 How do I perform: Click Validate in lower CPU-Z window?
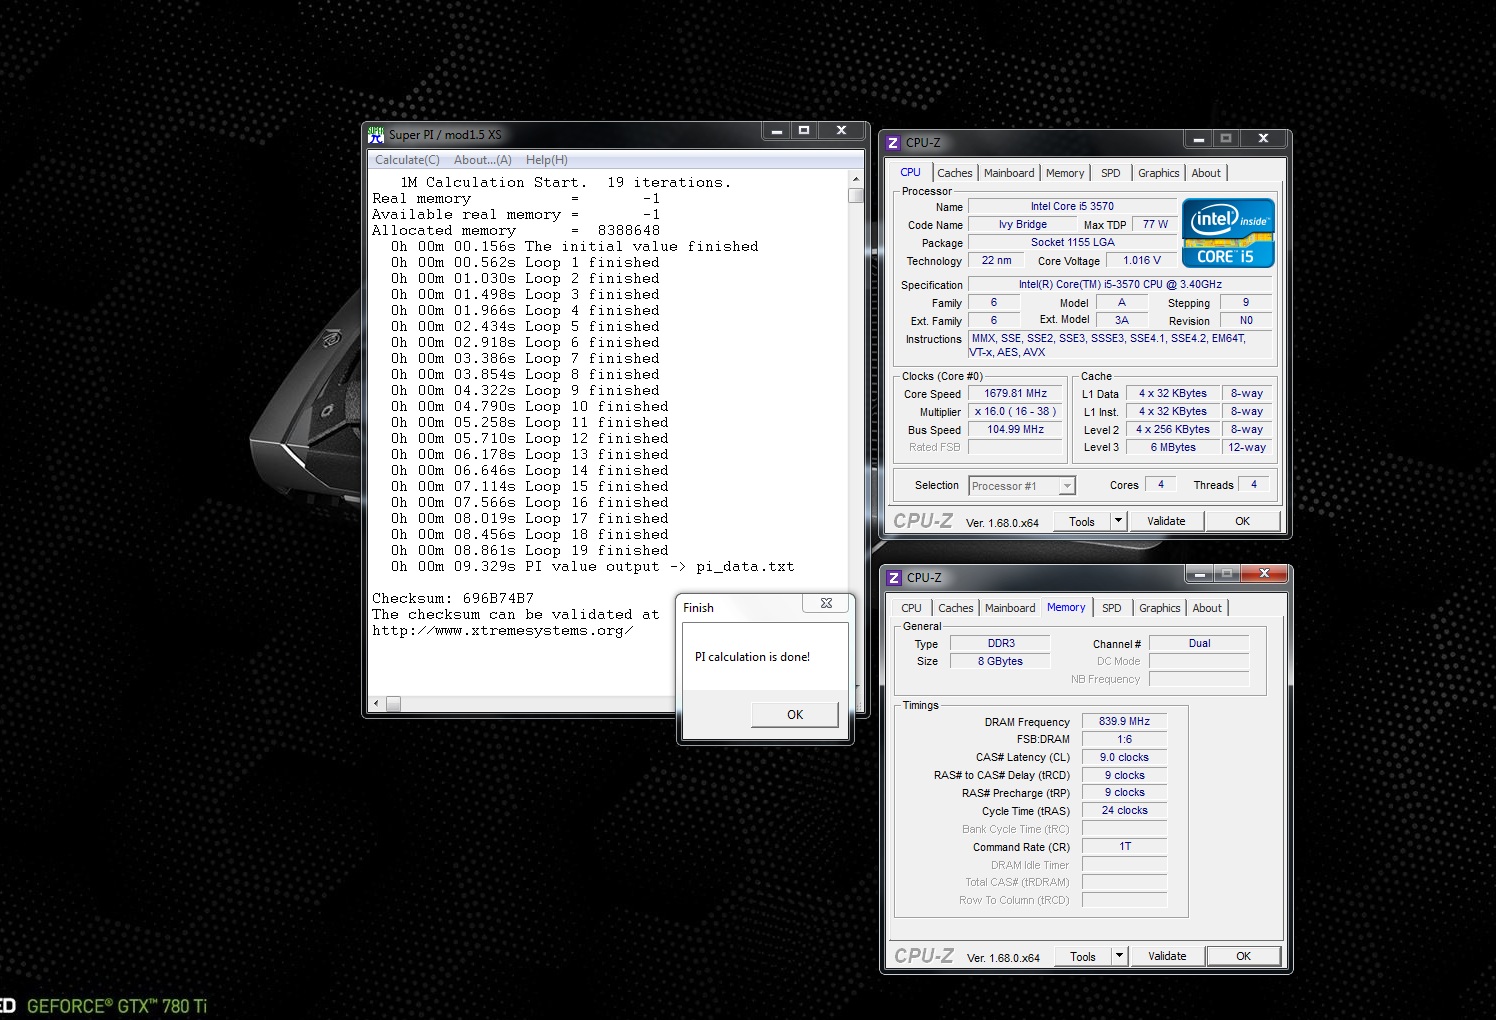coord(1167,956)
